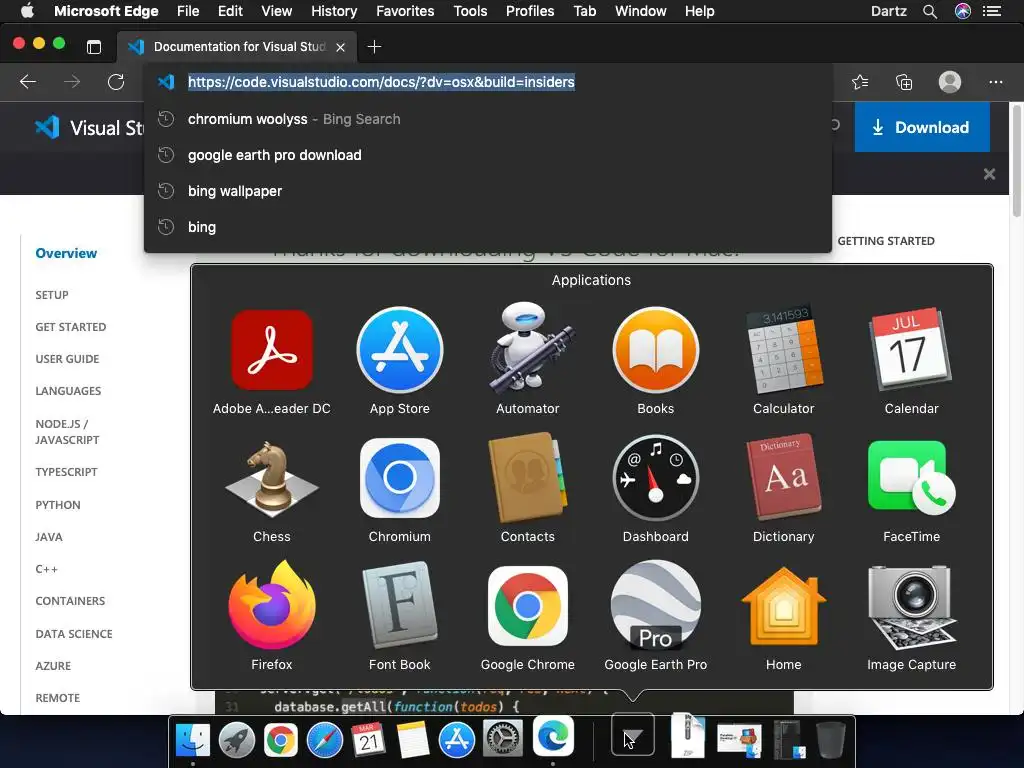Dismiss the banner with the X
The image size is (1024, 768).
click(x=989, y=174)
